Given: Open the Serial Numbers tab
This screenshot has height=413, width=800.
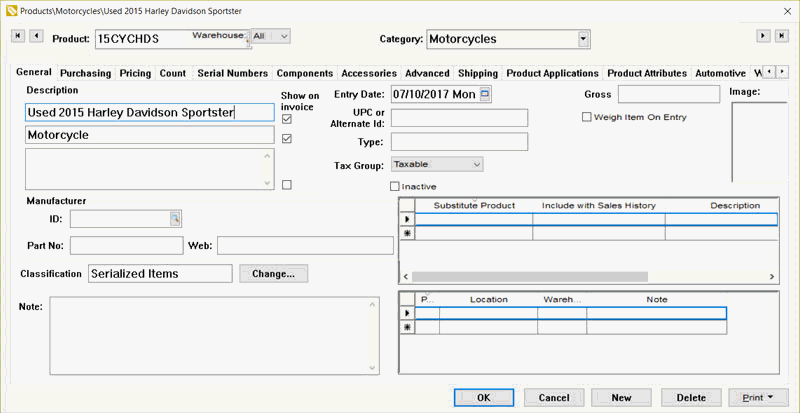Looking at the screenshot, I should pos(233,74).
